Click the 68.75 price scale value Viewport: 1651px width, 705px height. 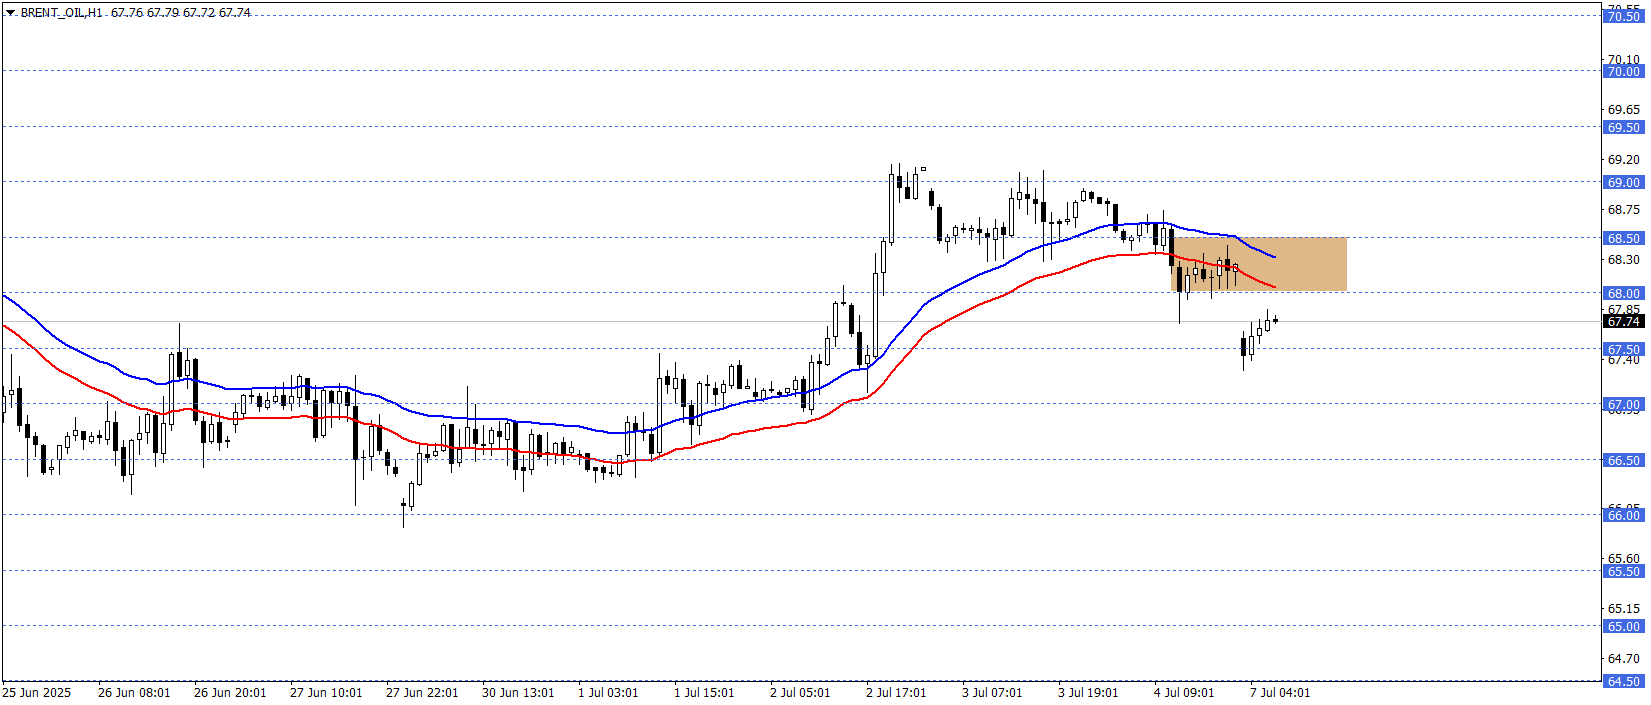1623,209
